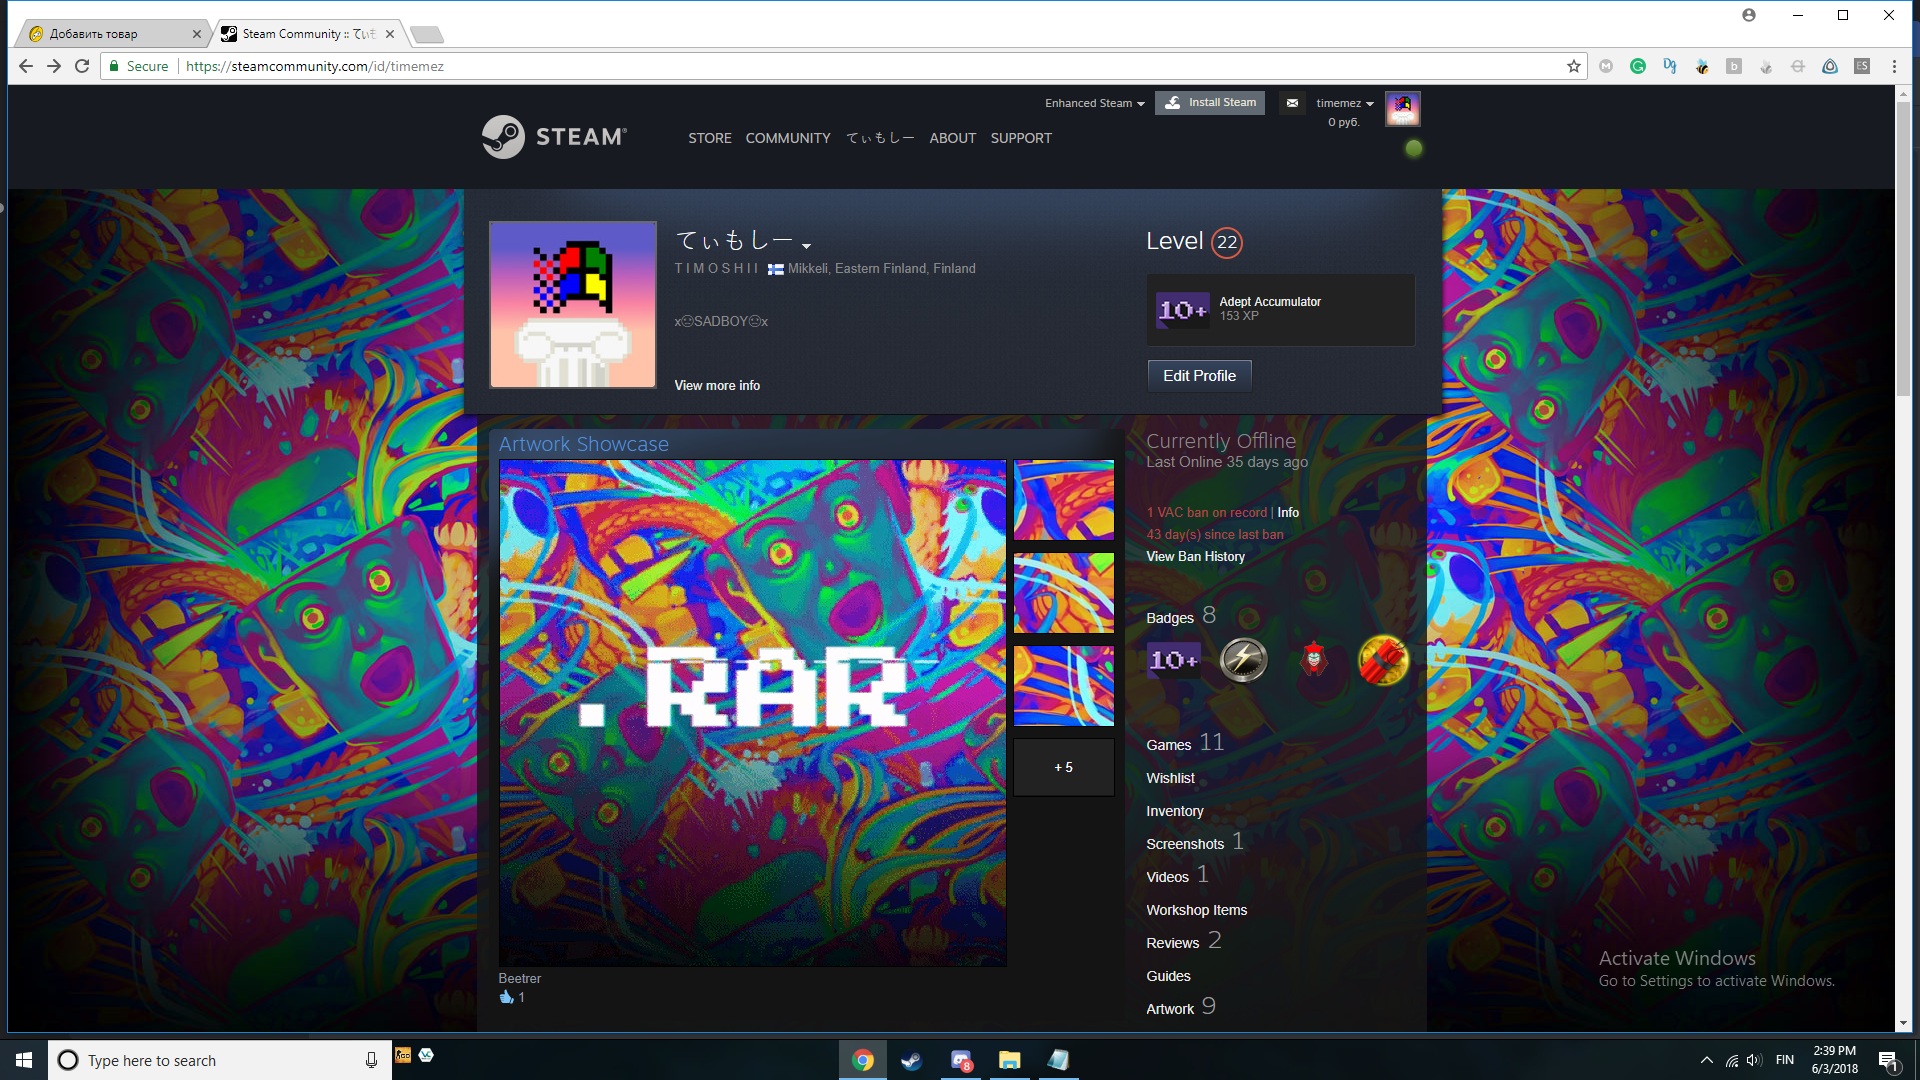
Task: Open Discord from the taskbar
Action: pyautogui.click(x=961, y=1060)
